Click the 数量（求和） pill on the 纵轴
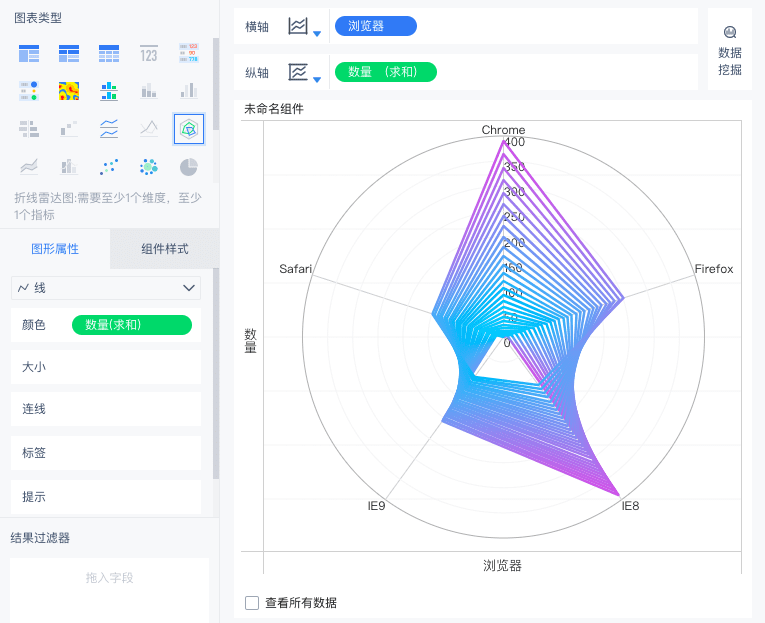This screenshot has height=623, width=765. click(x=385, y=72)
